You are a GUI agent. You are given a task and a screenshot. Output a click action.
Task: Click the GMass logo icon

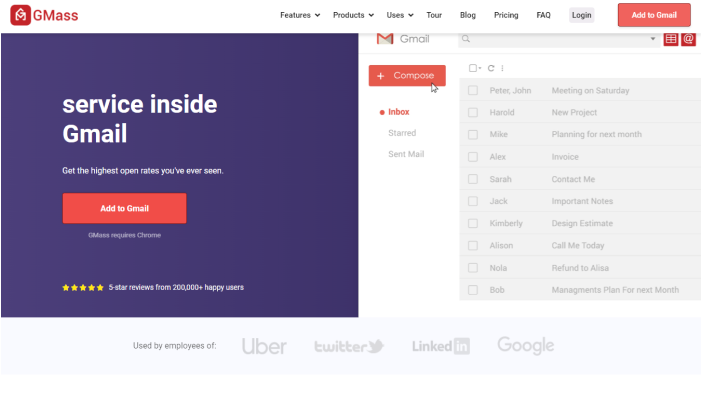[21, 15]
